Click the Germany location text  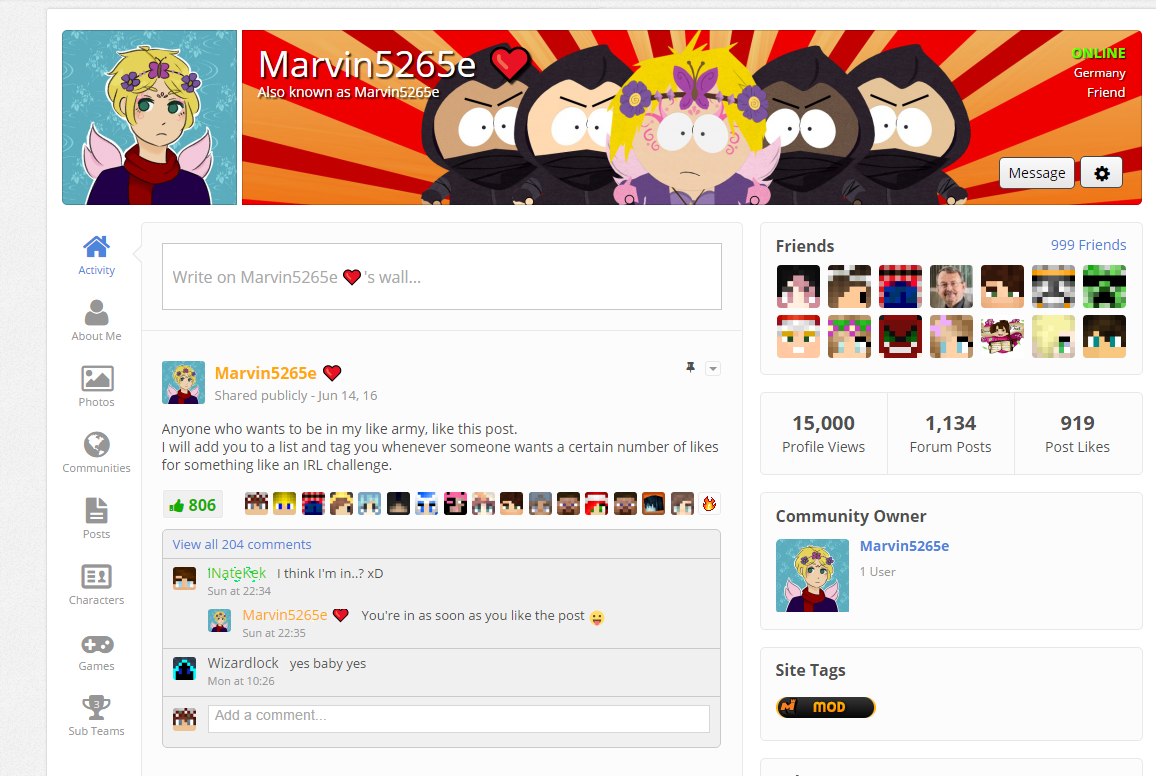pyautogui.click(x=1099, y=73)
